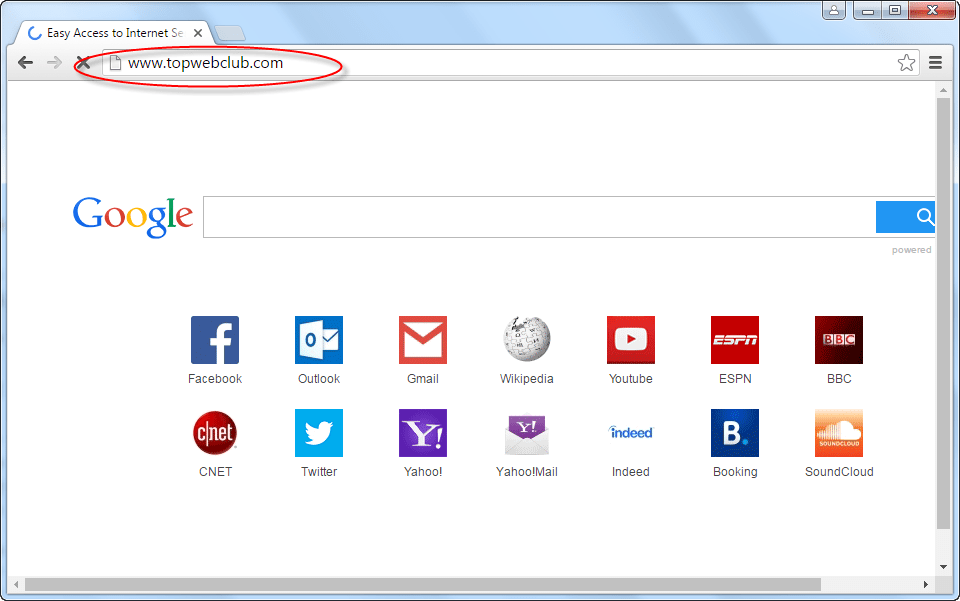Bookmark this page with the star
This screenshot has height=601, width=960.
click(906, 62)
